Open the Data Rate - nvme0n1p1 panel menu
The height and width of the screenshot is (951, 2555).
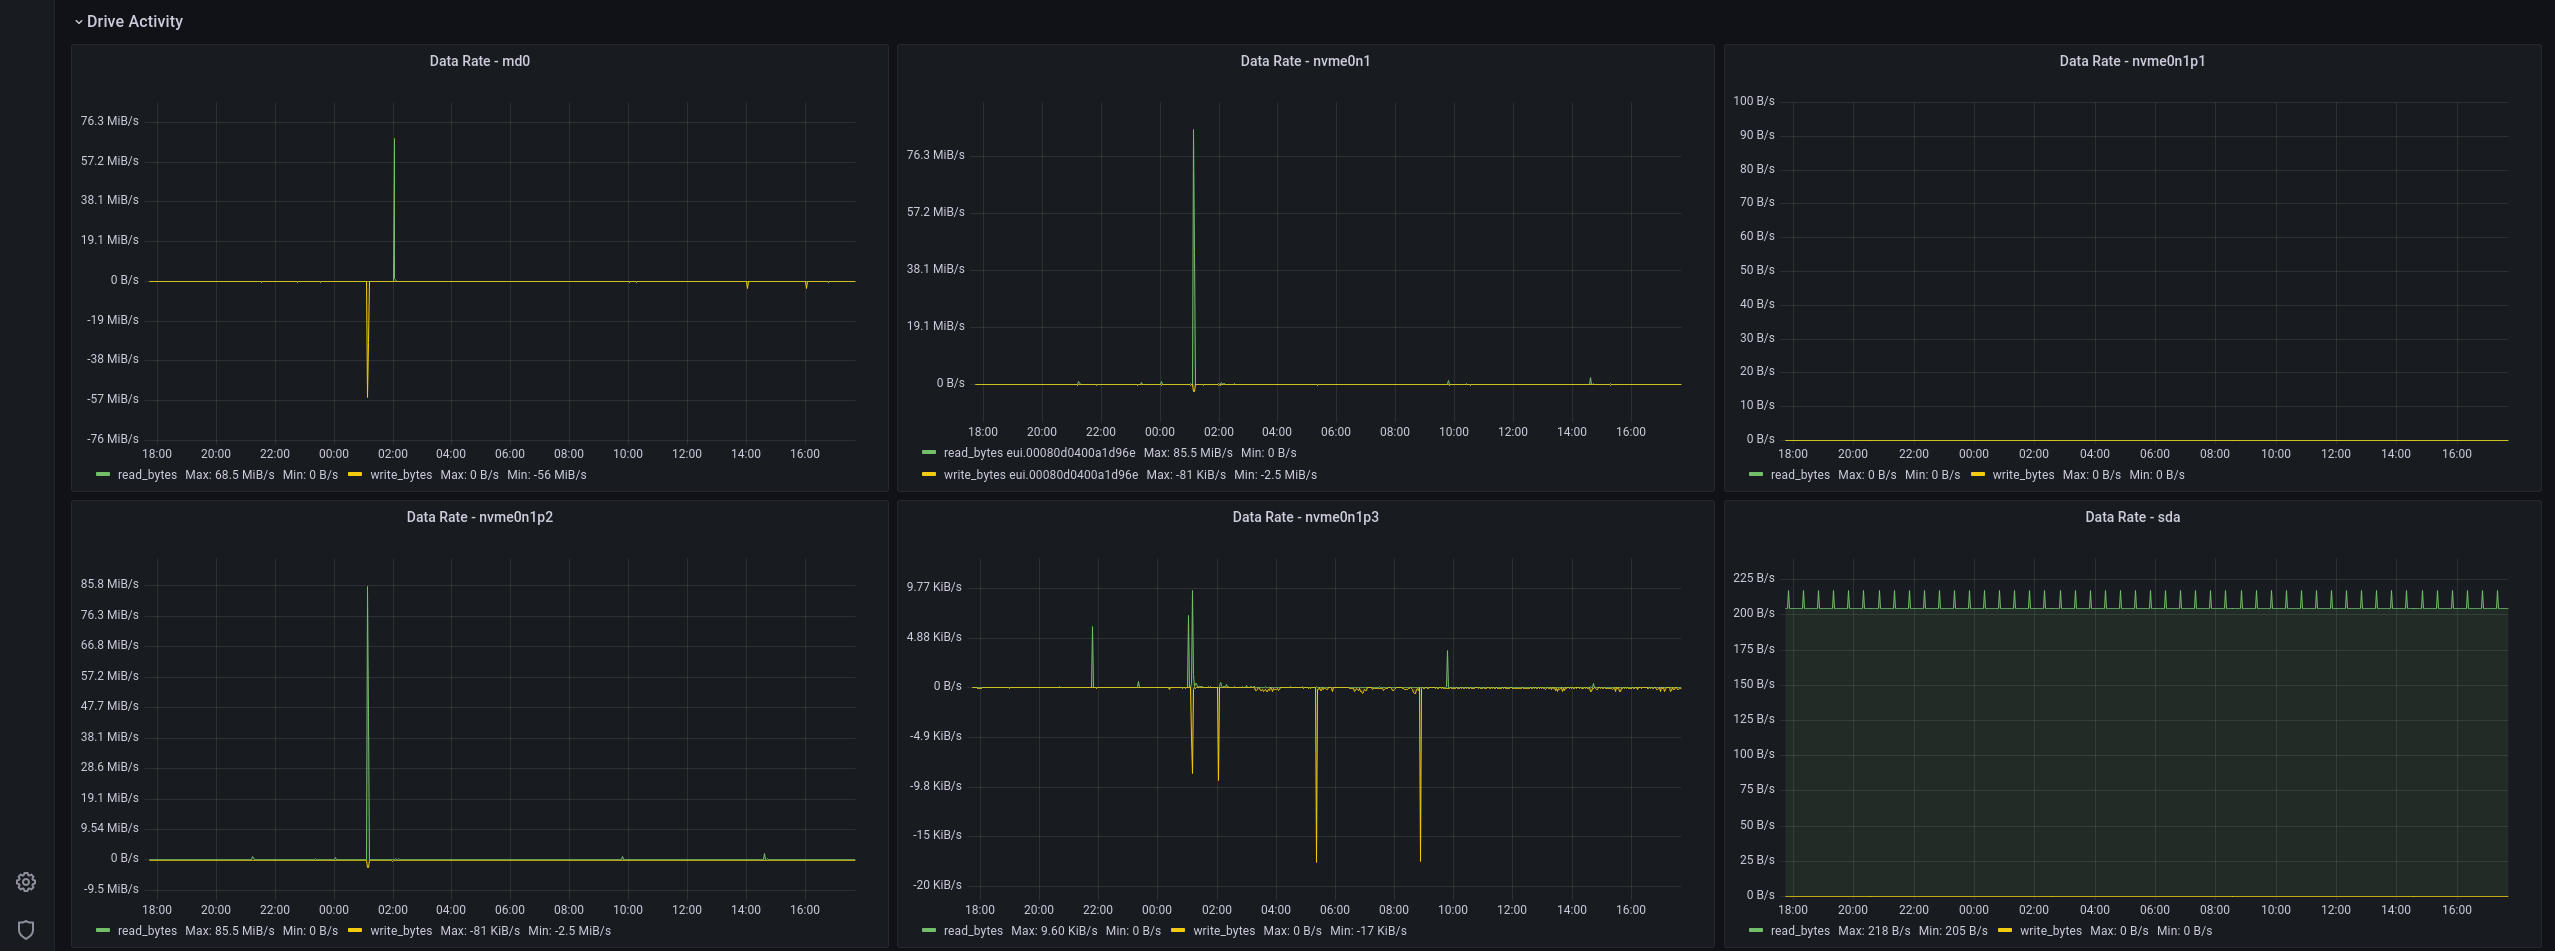pyautogui.click(x=2132, y=61)
